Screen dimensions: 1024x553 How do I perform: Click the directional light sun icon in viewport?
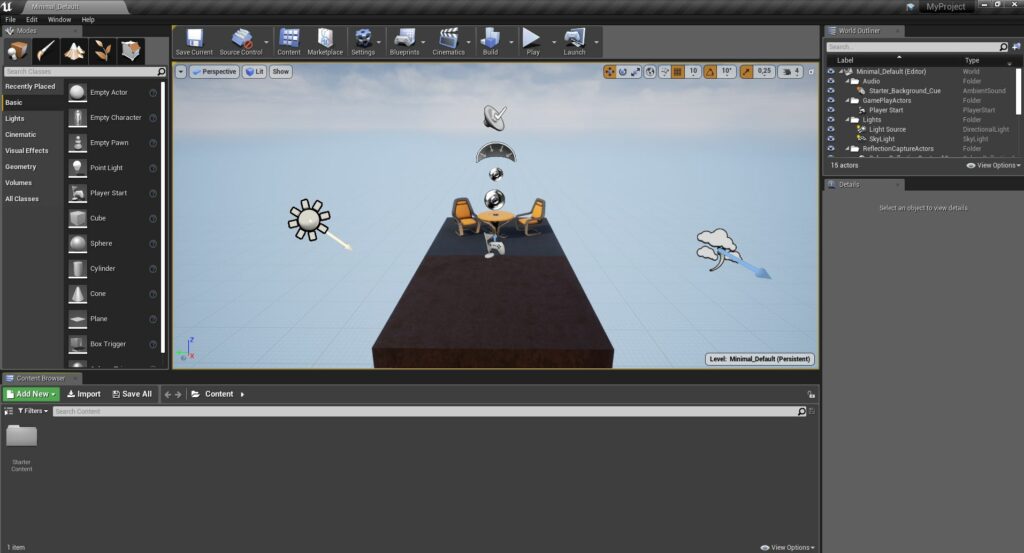pyautogui.click(x=309, y=219)
